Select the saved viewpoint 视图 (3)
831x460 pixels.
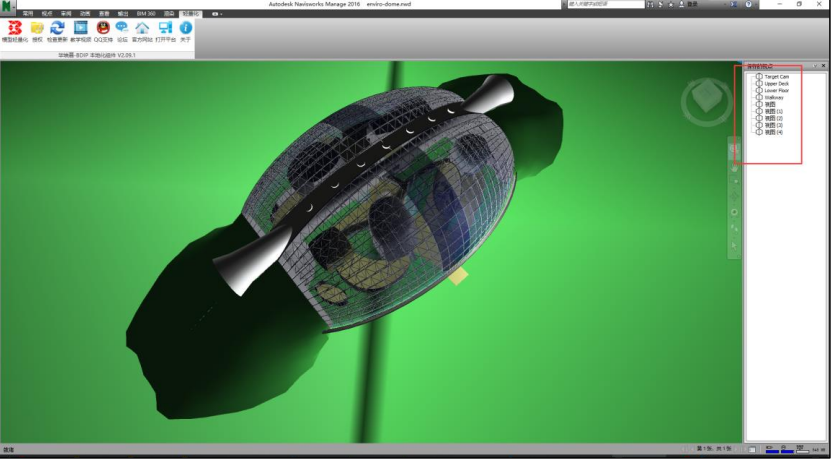[x=773, y=125]
